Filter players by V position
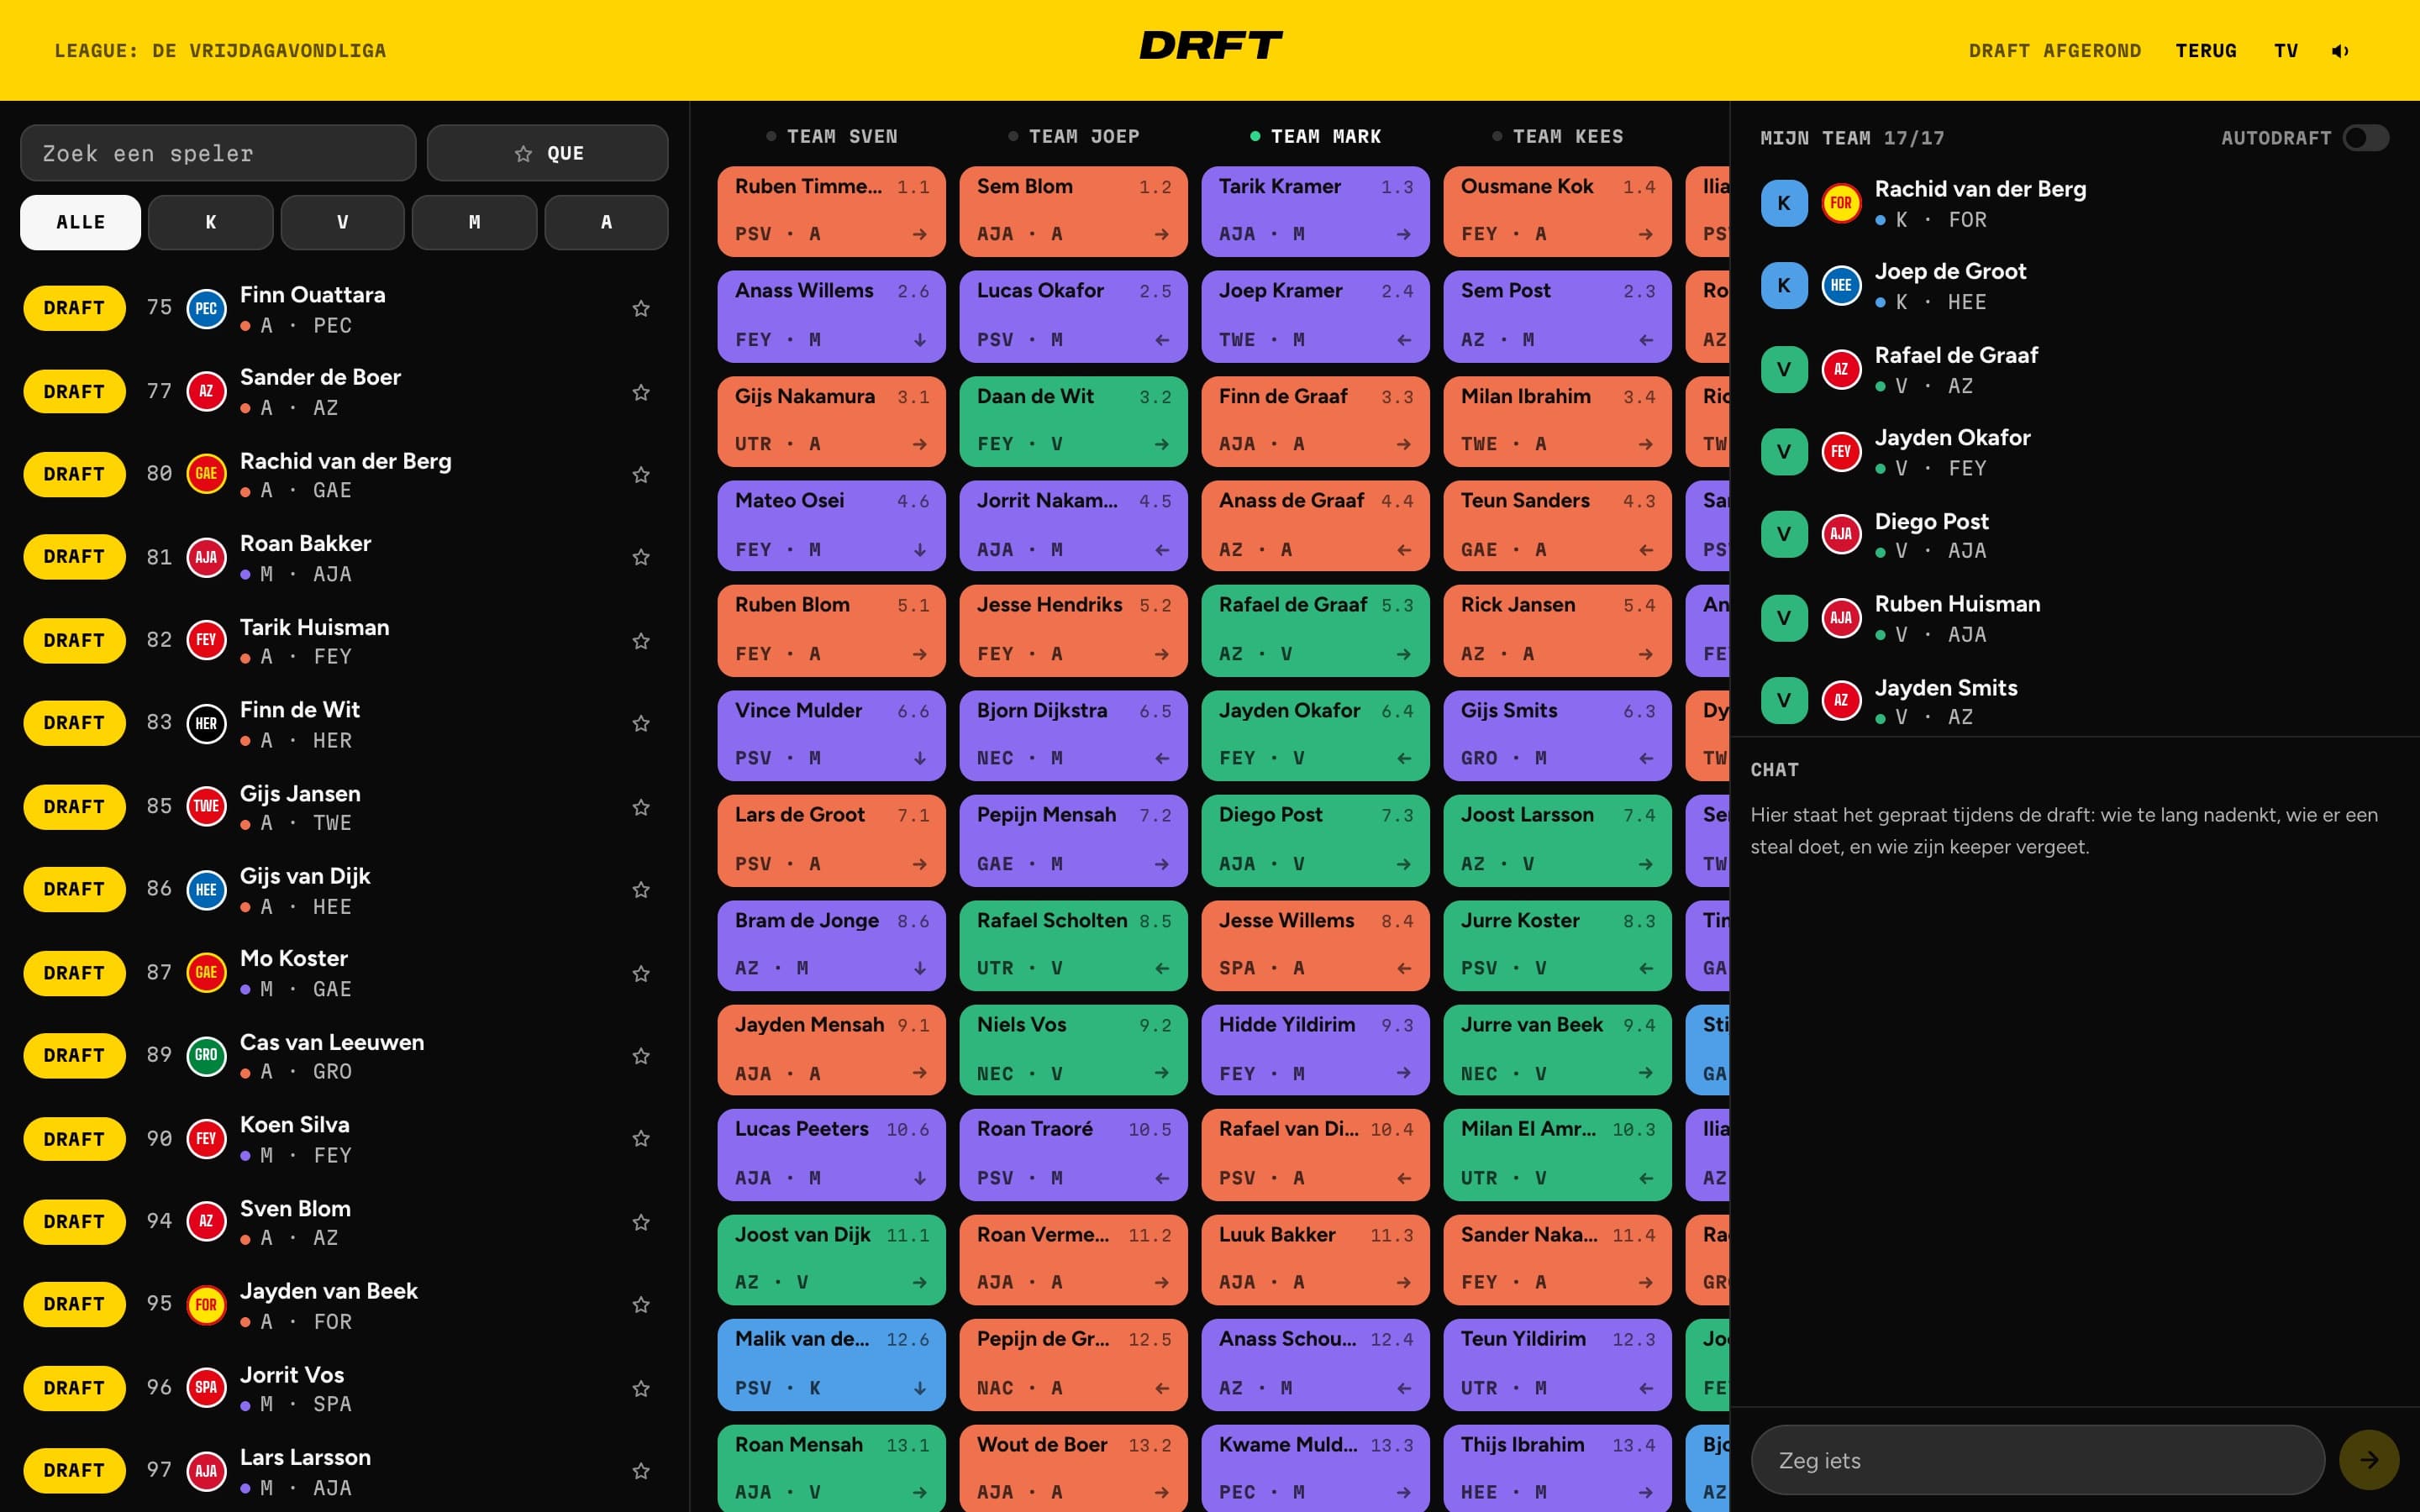Screen dimensions: 2420x1512 342,222
